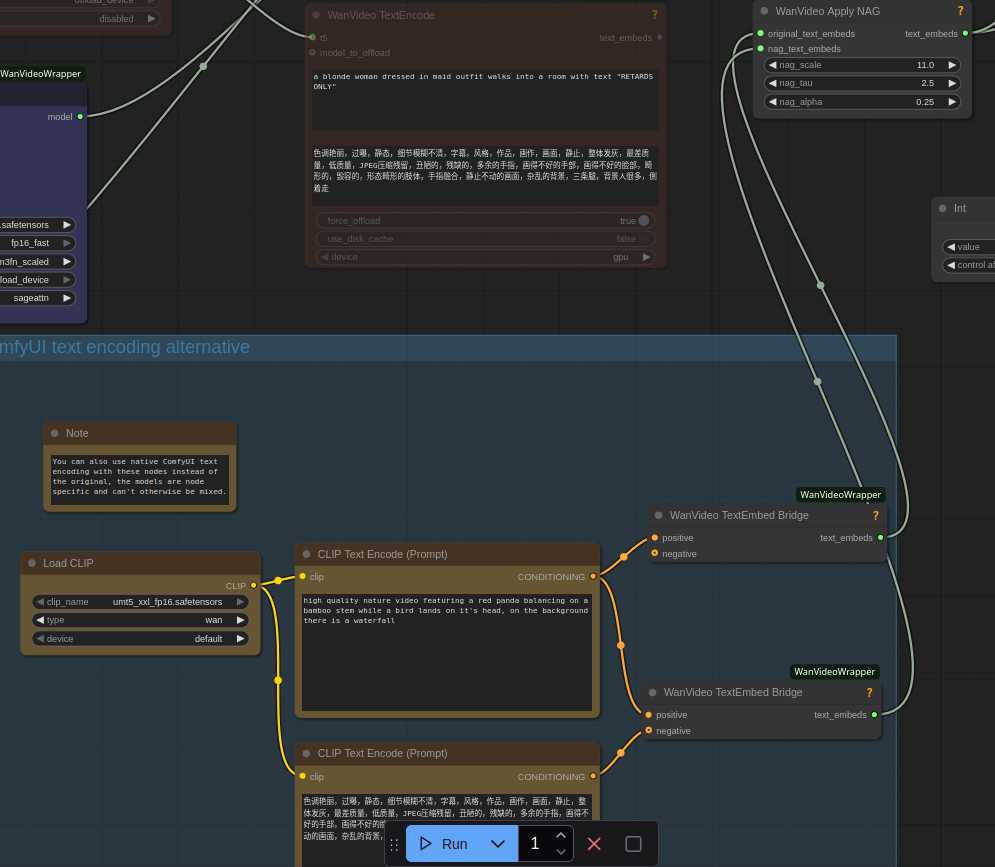Viewport: 995px width, 867px height.
Task: Click the text_embeds output port on WanVideo Apply NAG
Action: (x=966, y=34)
